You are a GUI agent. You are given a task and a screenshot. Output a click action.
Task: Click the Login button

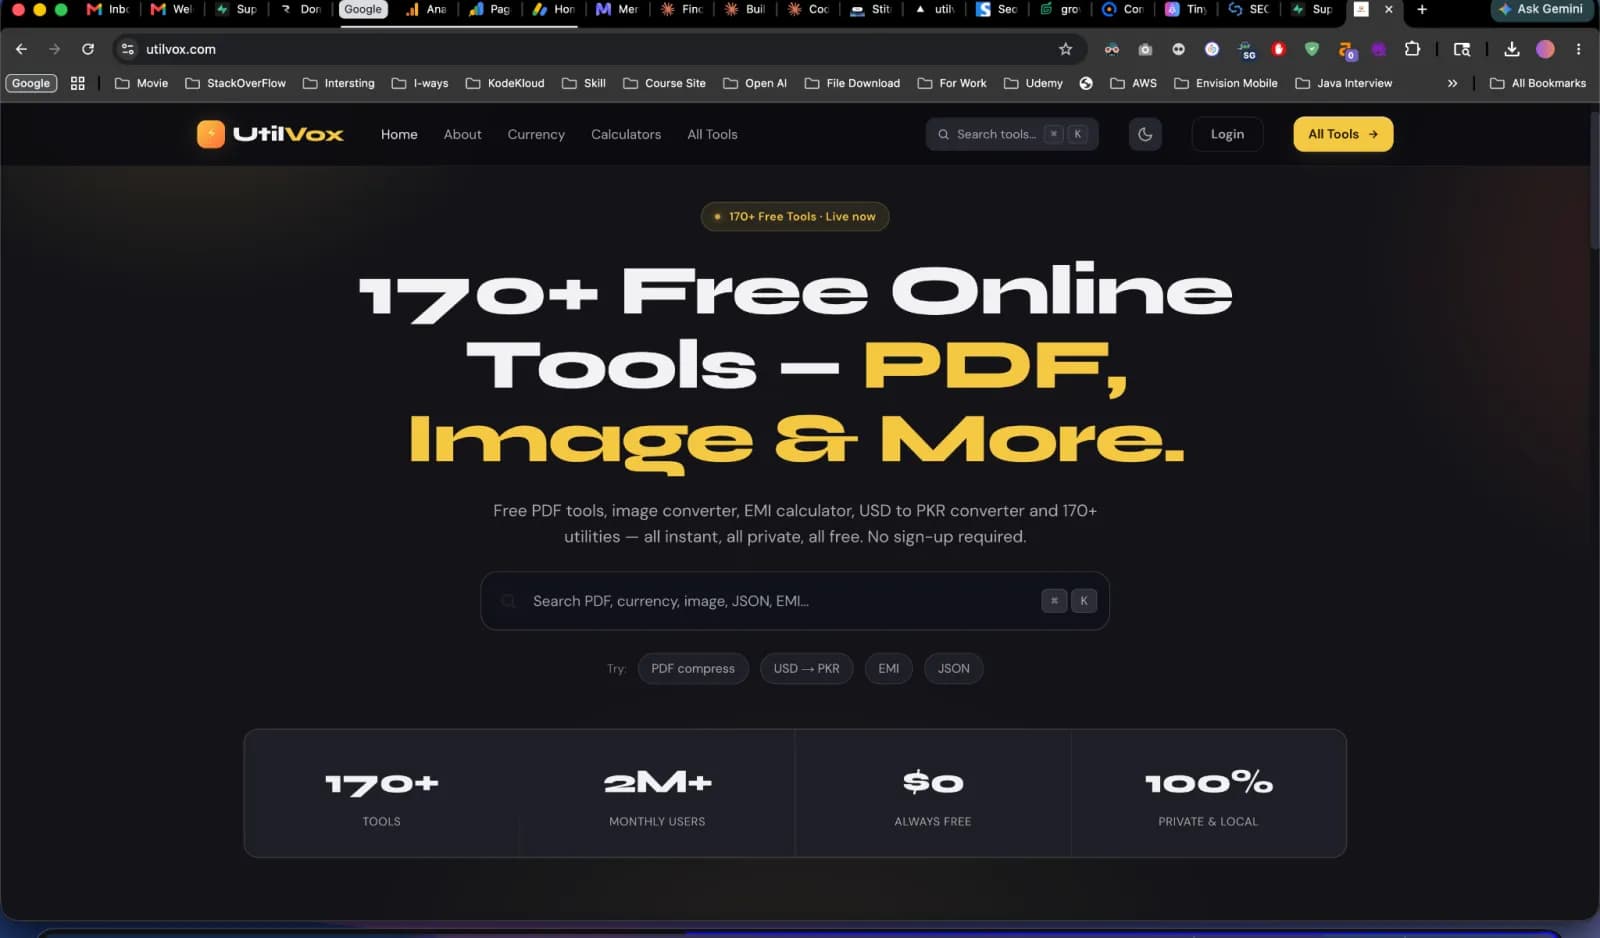coord(1227,134)
